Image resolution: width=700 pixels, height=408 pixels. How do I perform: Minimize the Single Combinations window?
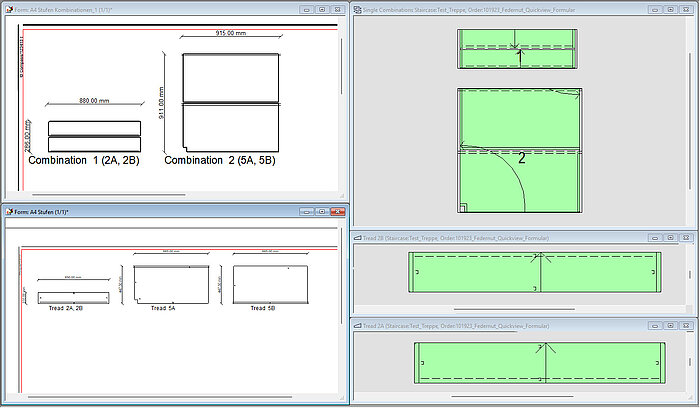(655, 9)
